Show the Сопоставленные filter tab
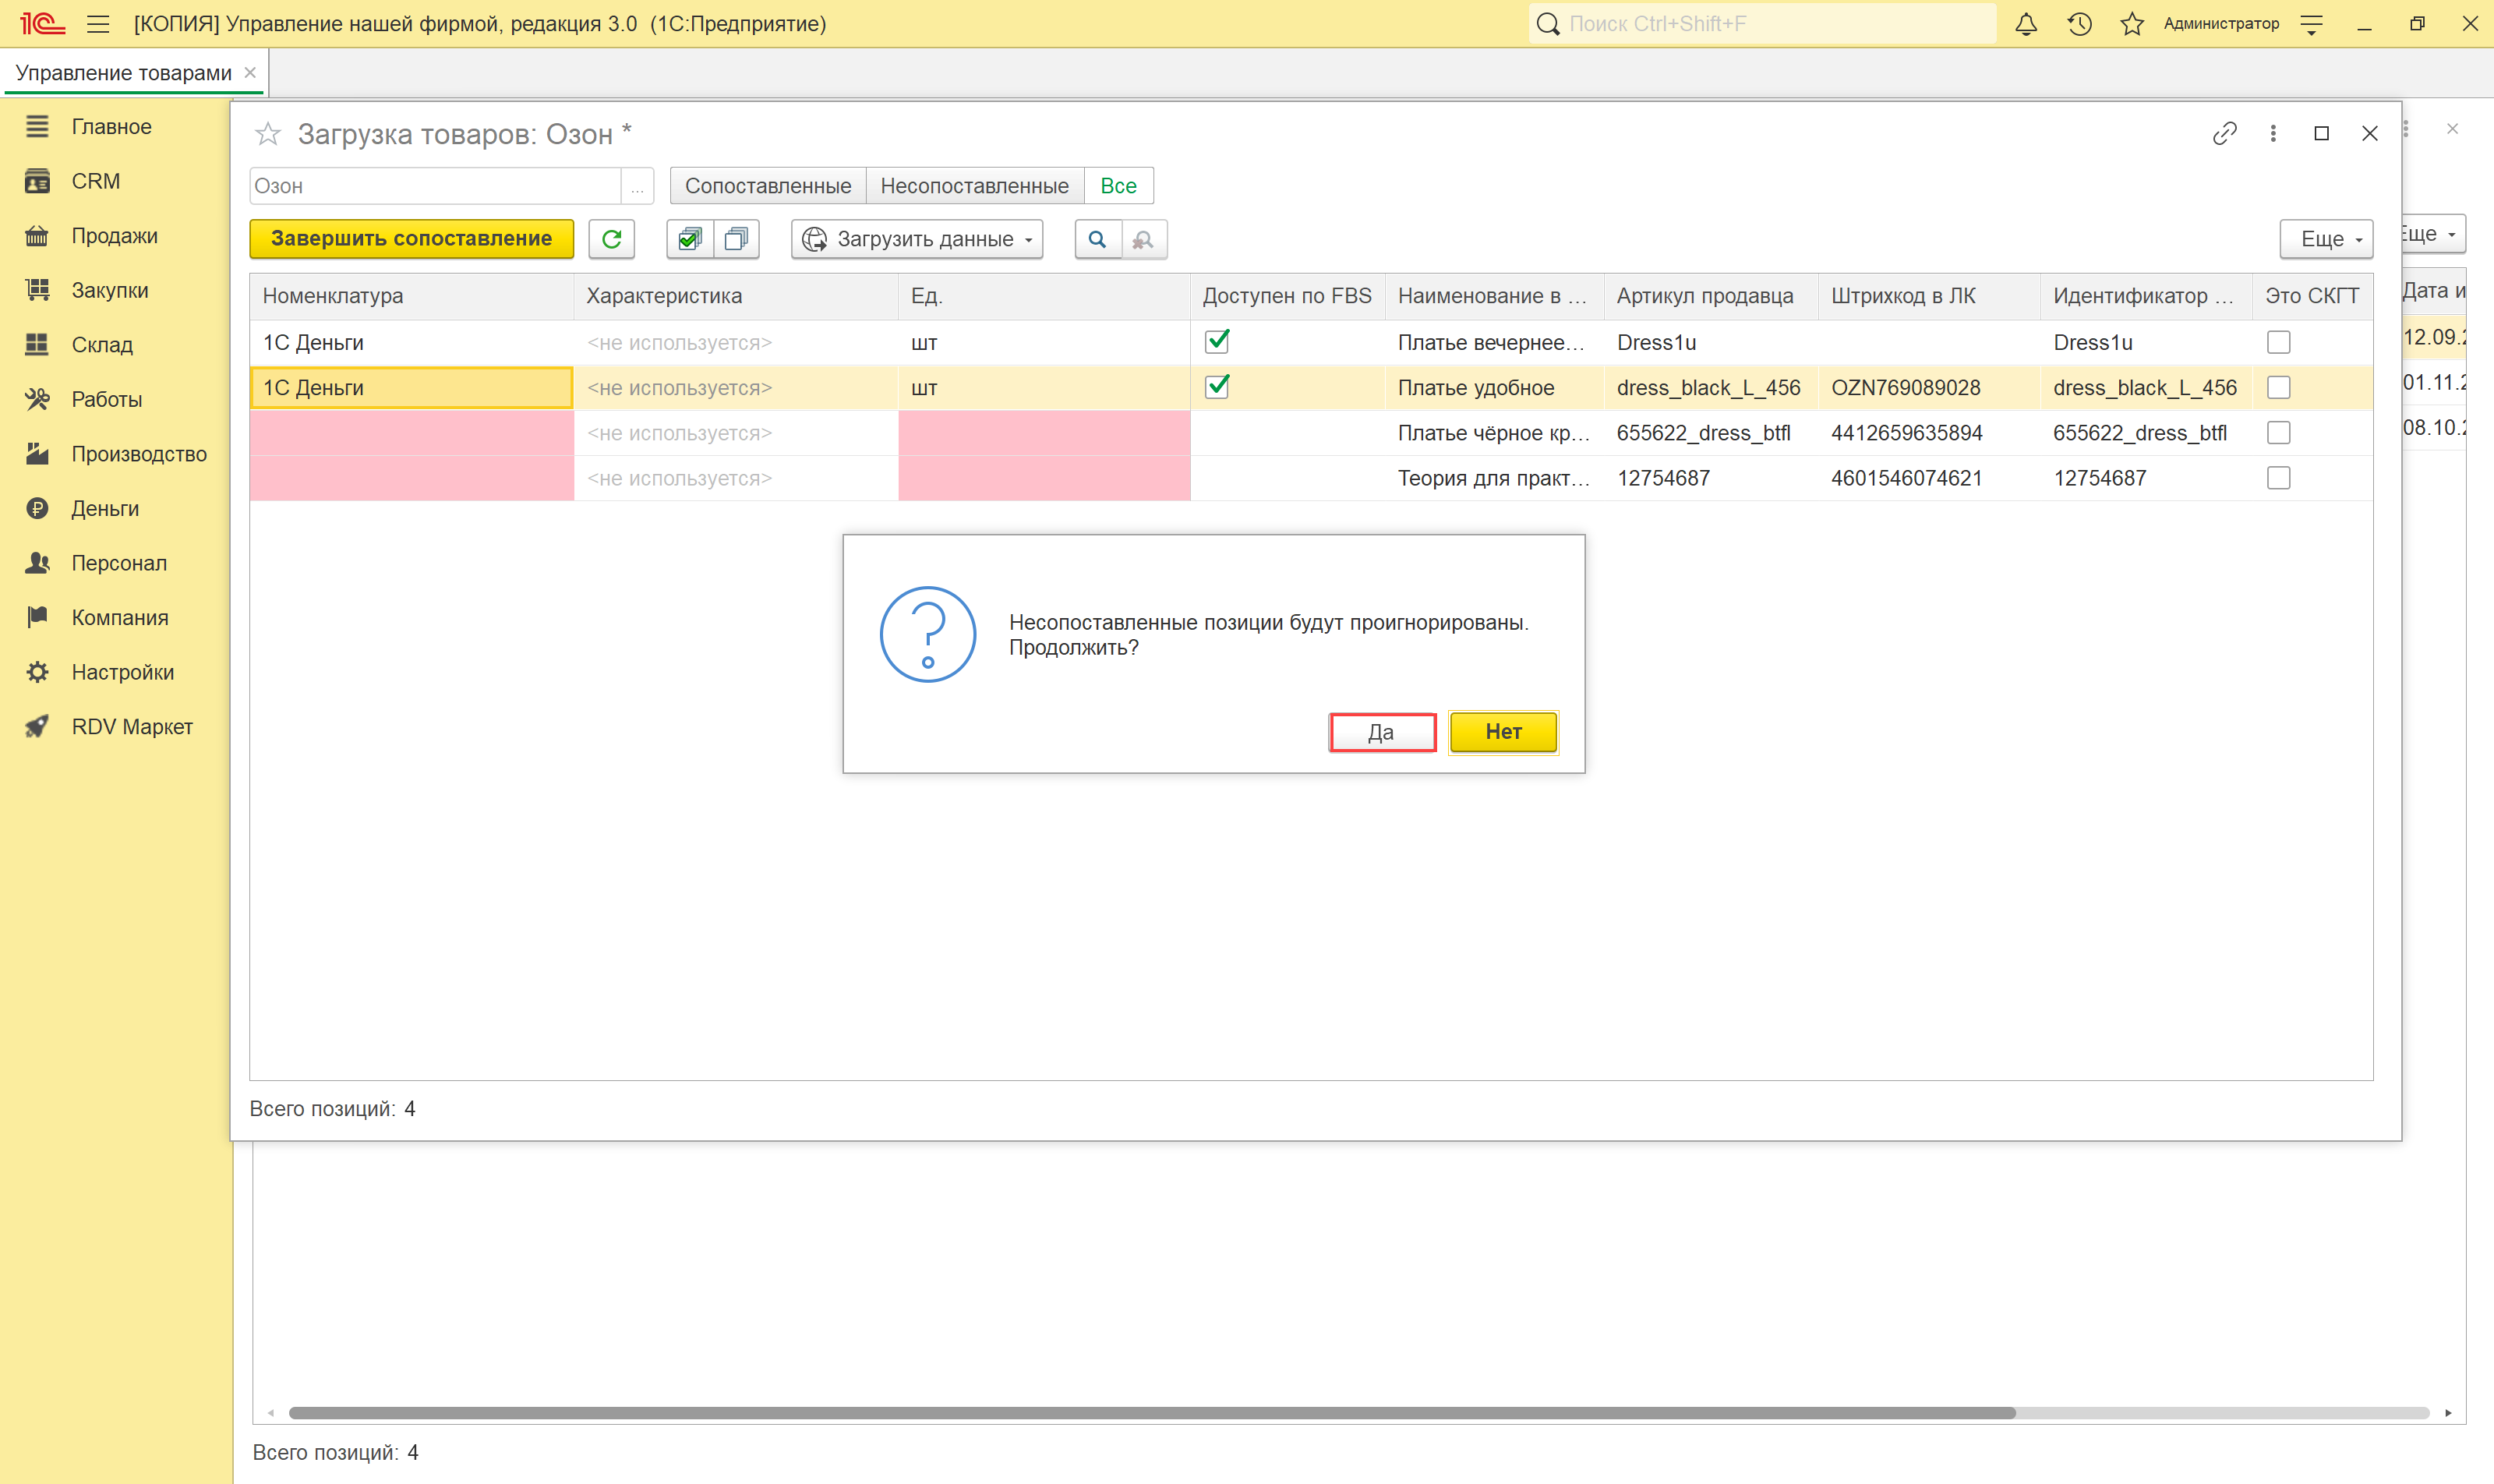2494x1484 pixels. (x=768, y=186)
